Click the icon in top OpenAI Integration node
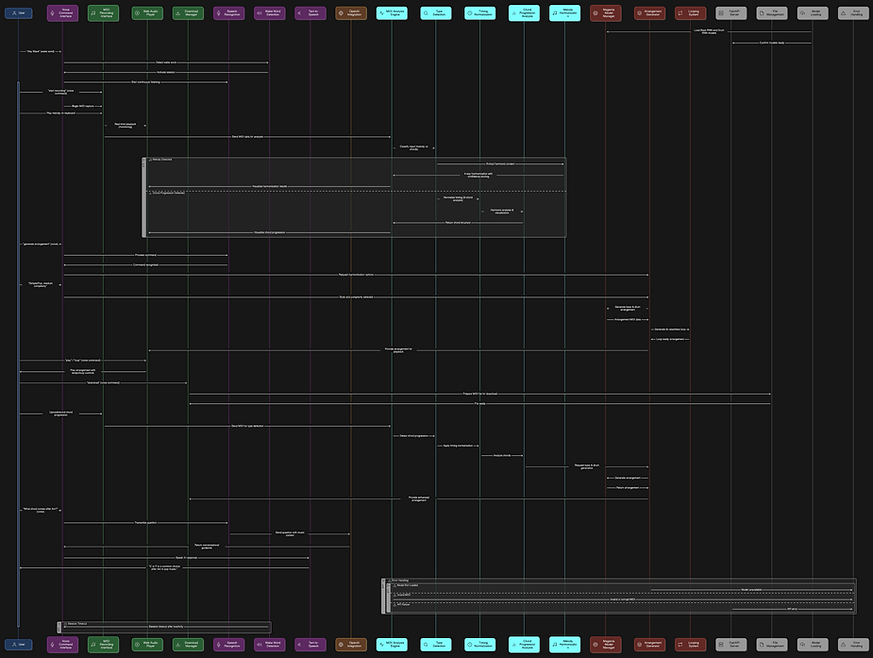873x658 pixels. tap(341, 13)
